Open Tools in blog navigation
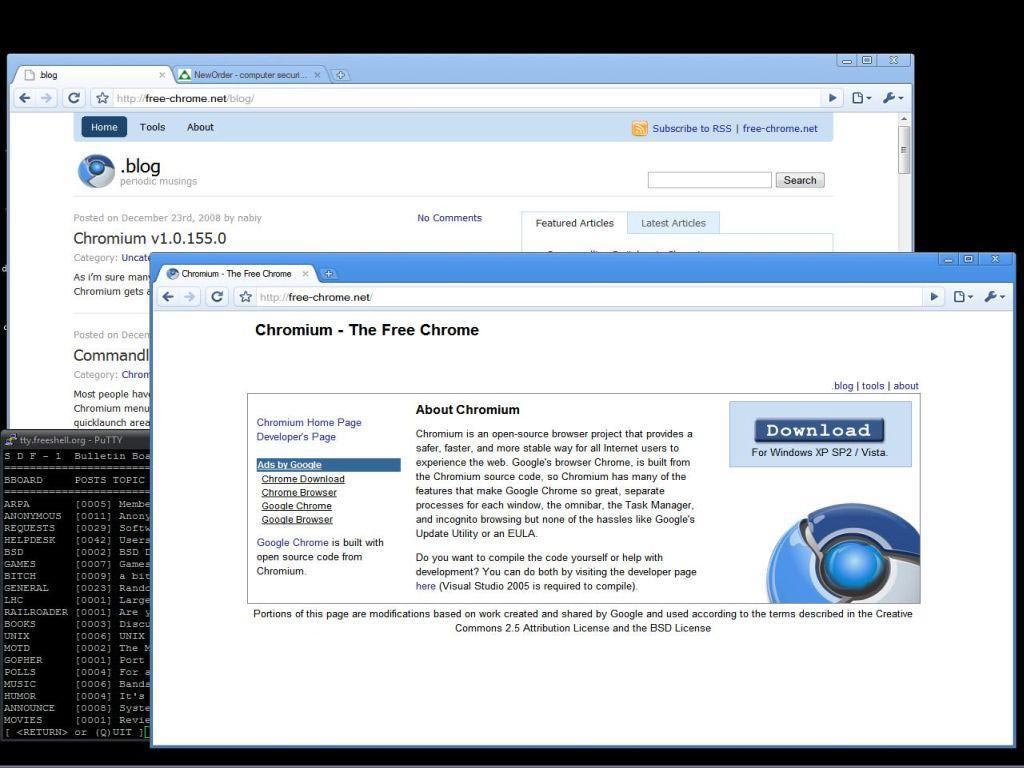 [152, 127]
